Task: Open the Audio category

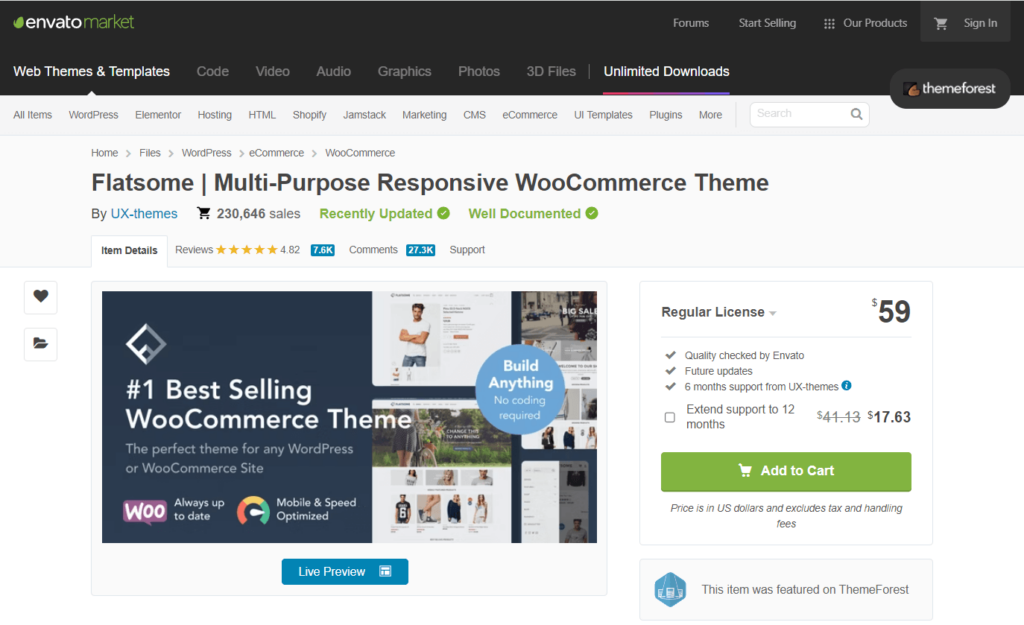Action: point(333,71)
